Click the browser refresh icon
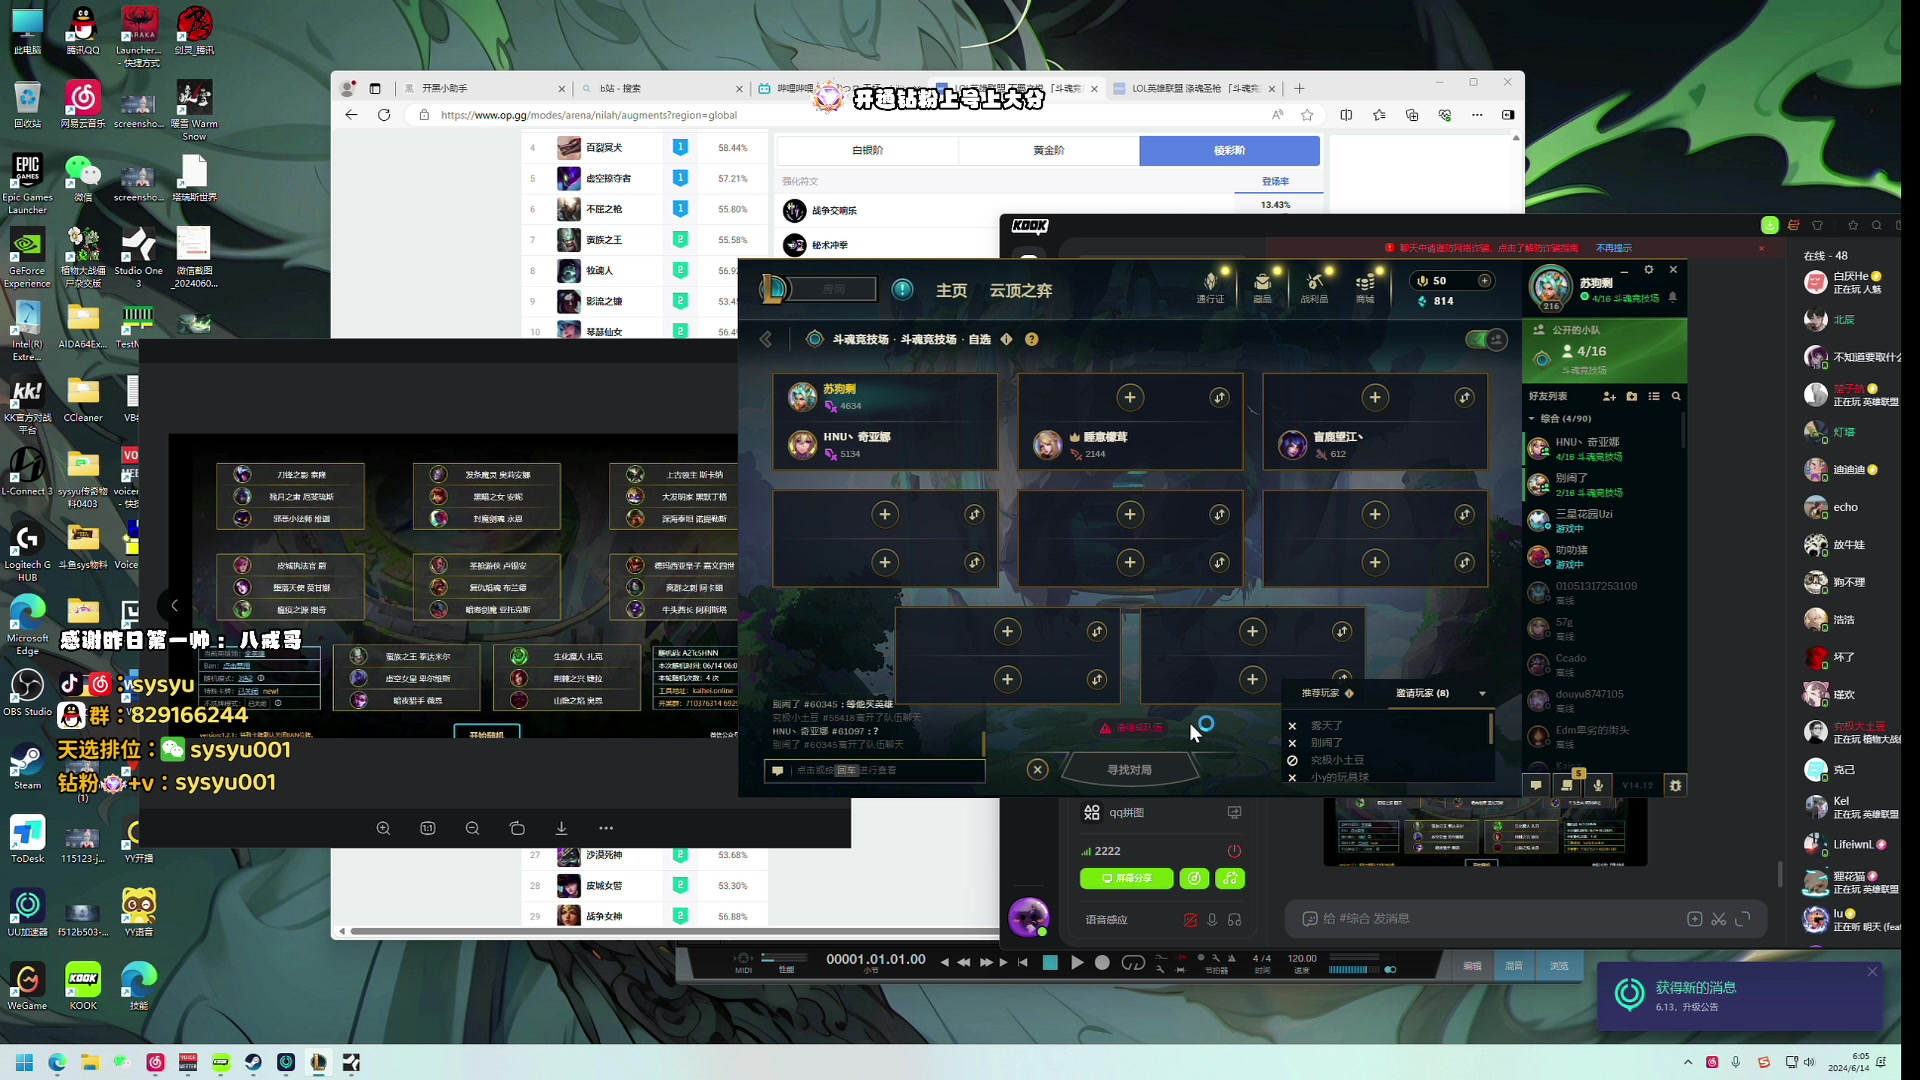Screen dimensions: 1920x1080 point(384,115)
